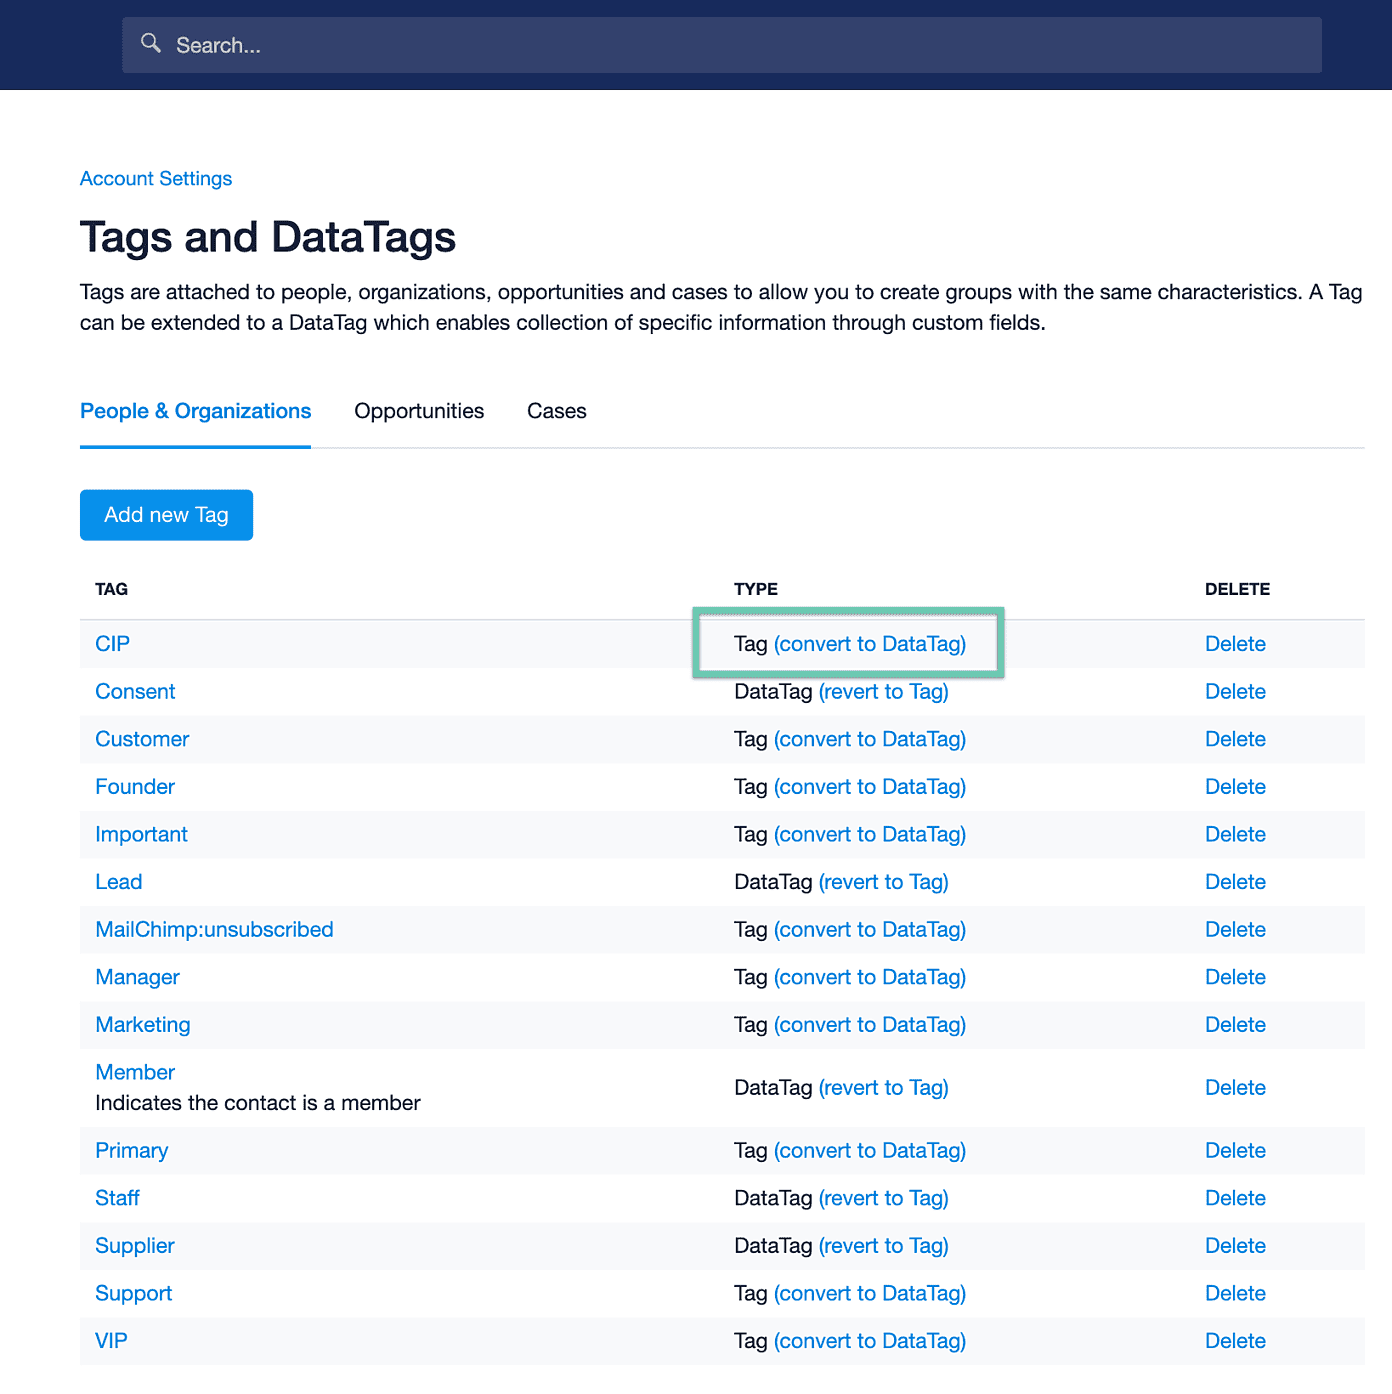Delete the MailChimp:unsubscribed tag
The width and height of the screenshot is (1392, 1394).
1235,930
